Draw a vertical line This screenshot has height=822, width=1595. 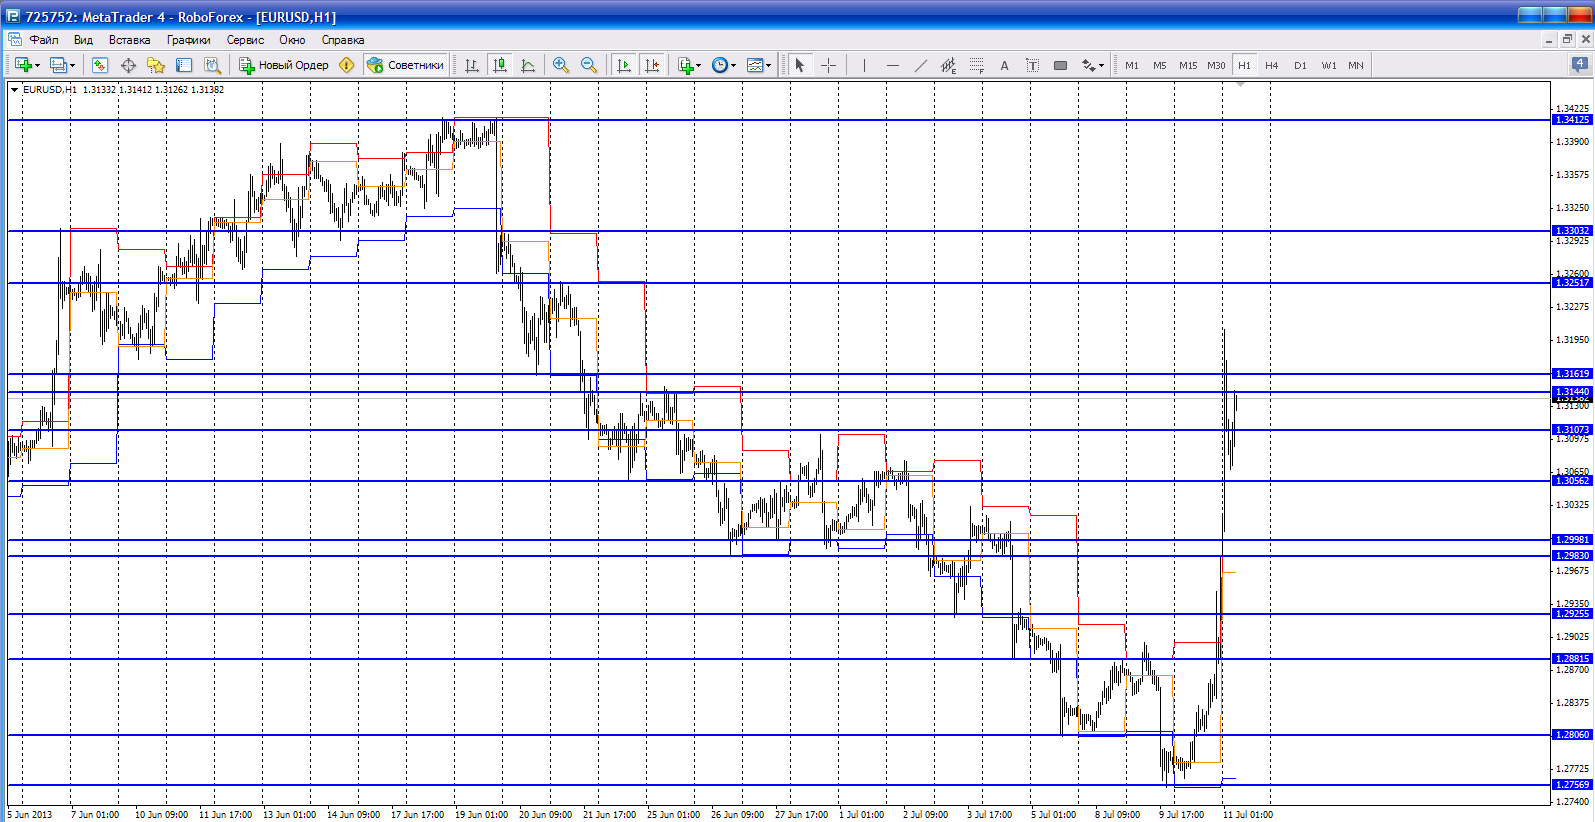[x=864, y=65]
